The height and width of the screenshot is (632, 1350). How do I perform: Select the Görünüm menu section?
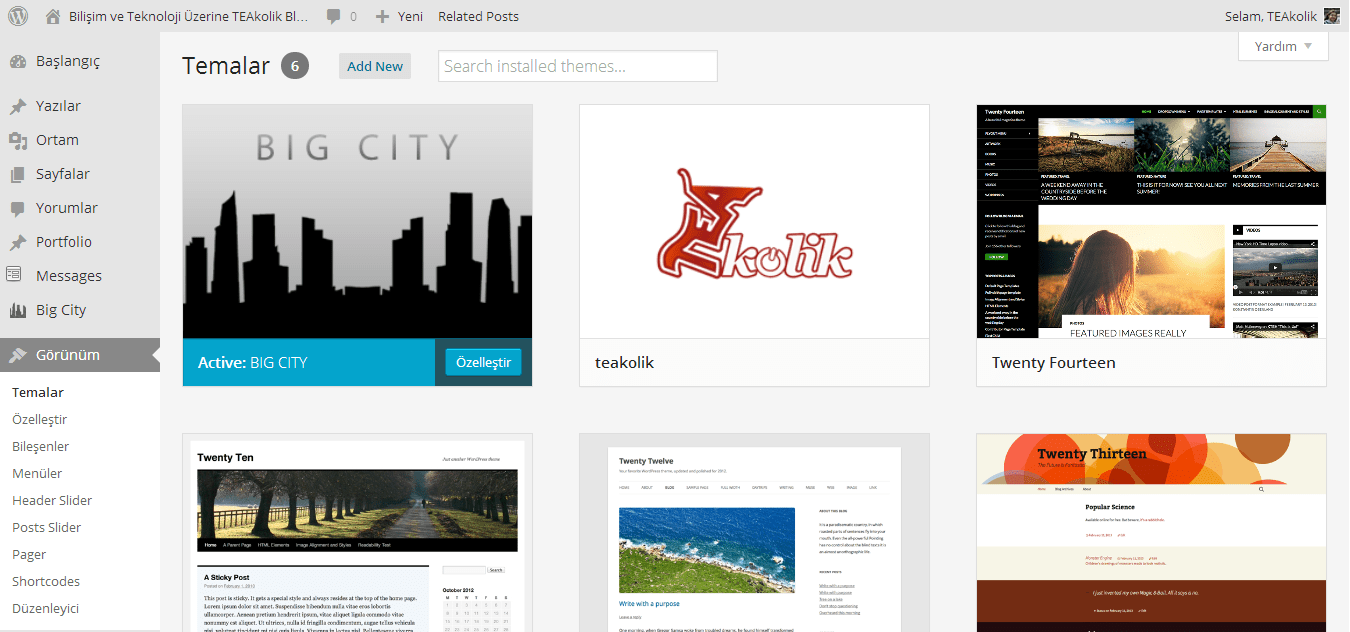point(80,355)
